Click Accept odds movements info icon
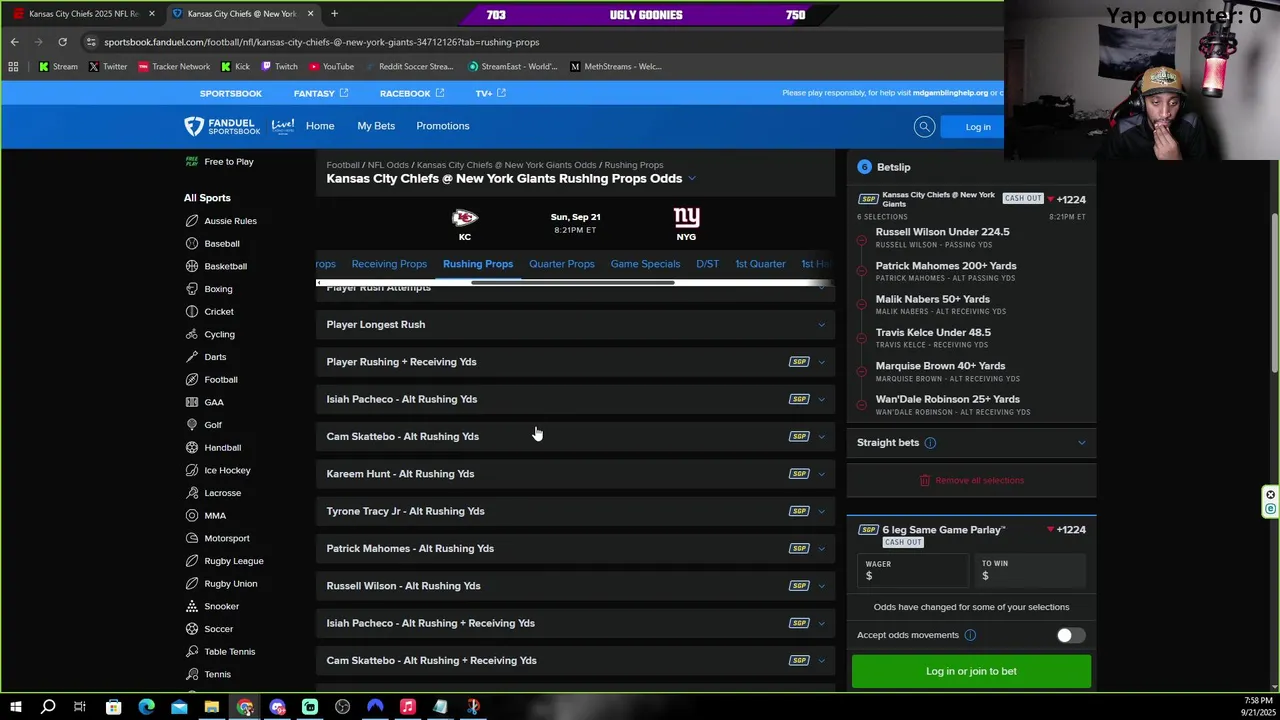This screenshot has height=720, width=1280. (970, 635)
